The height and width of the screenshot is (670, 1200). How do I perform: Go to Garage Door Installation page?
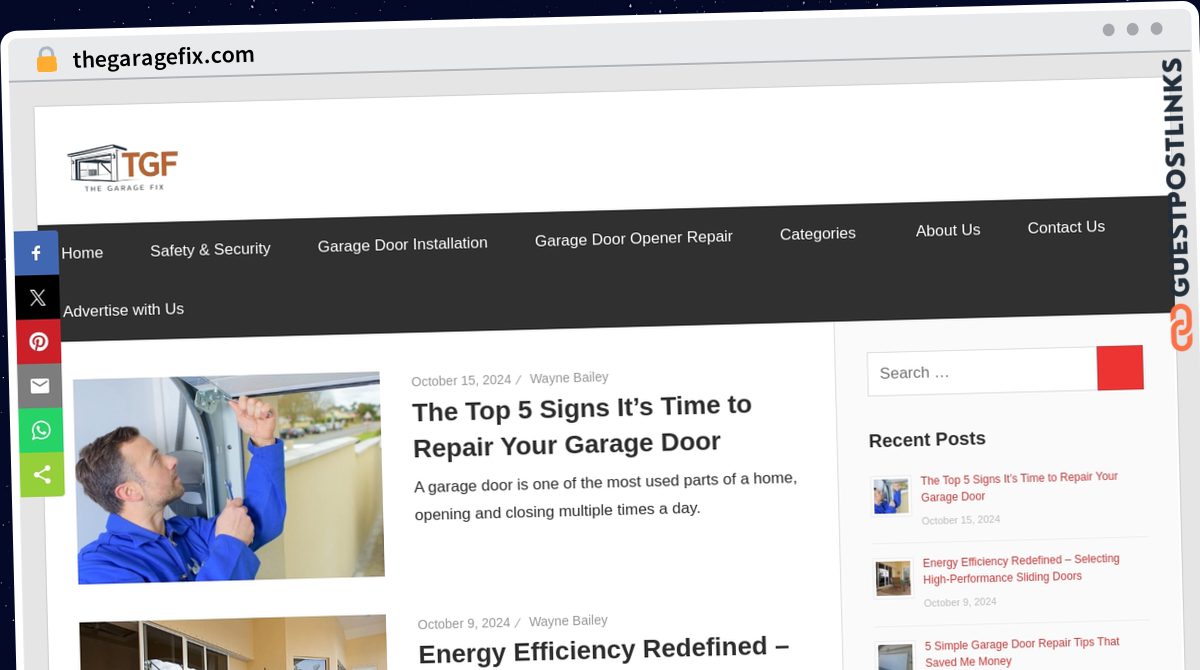[403, 244]
